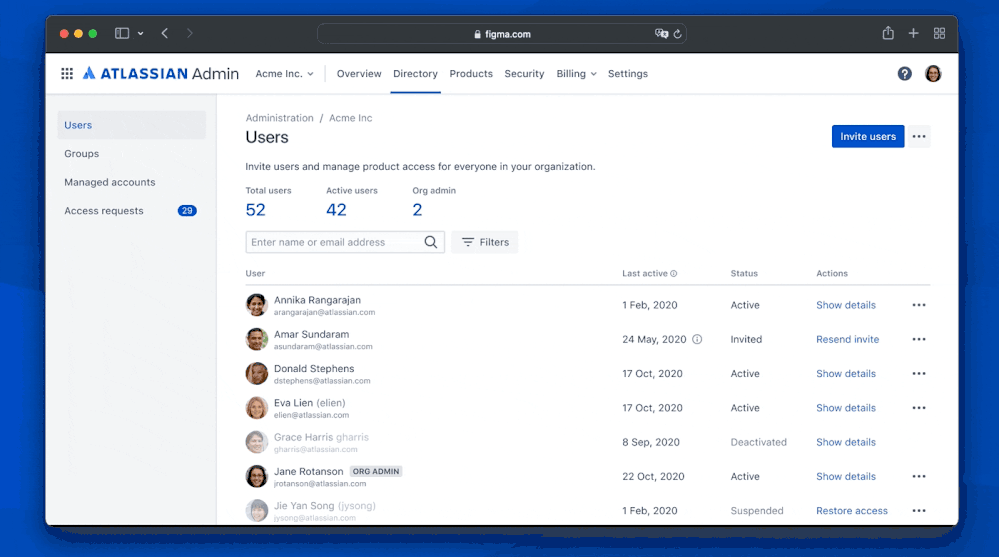Click the info icon beside Last active
This screenshot has width=999, height=557.
coord(673,273)
